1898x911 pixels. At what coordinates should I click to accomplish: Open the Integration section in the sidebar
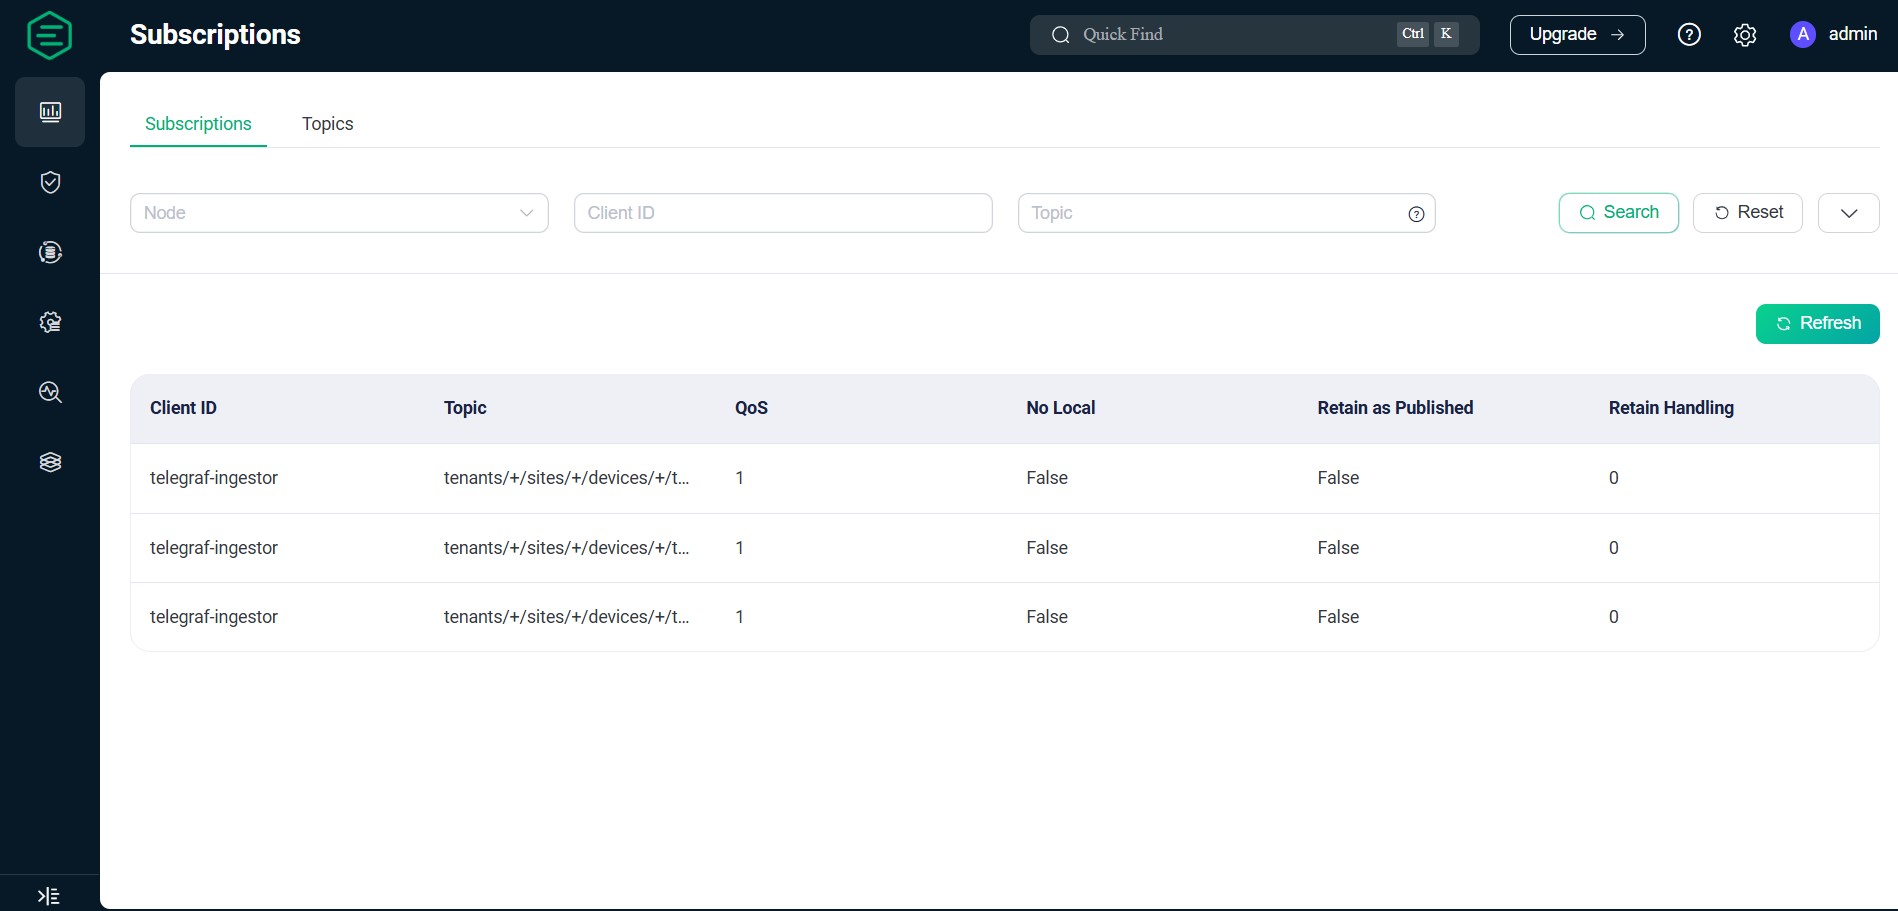[49, 252]
